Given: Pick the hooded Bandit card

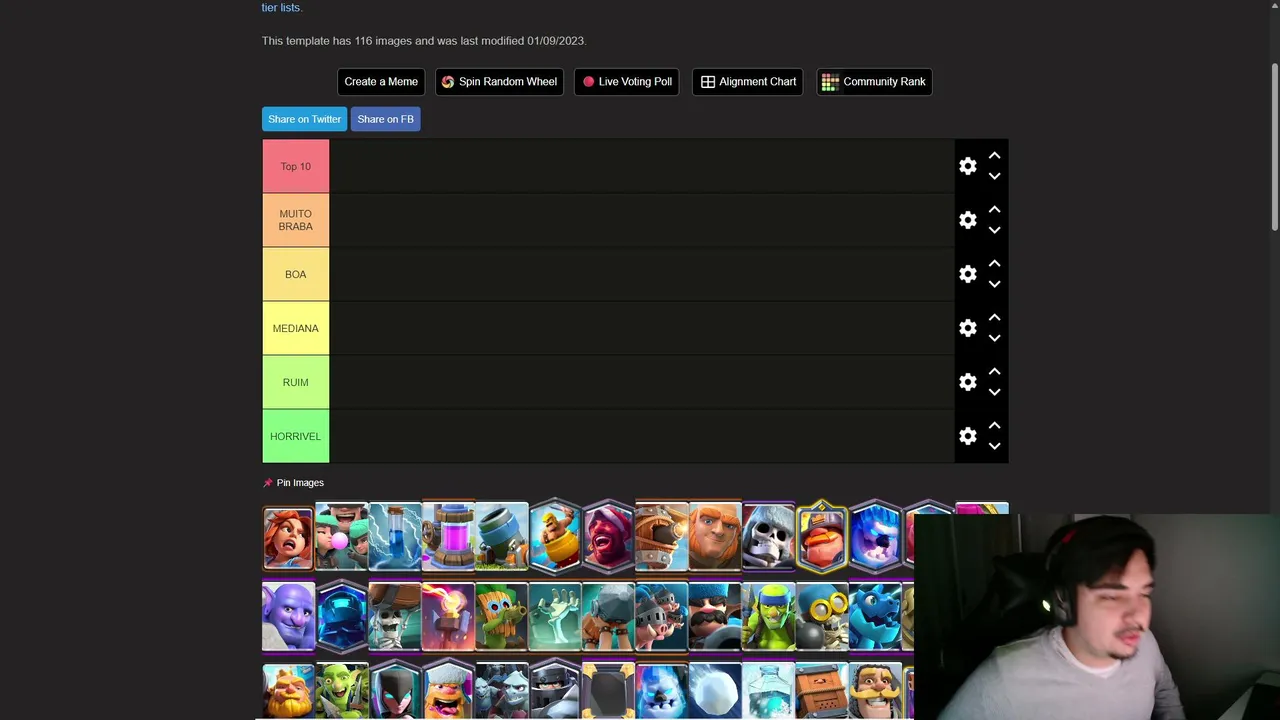Looking at the screenshot, I should tap(395, 691).
